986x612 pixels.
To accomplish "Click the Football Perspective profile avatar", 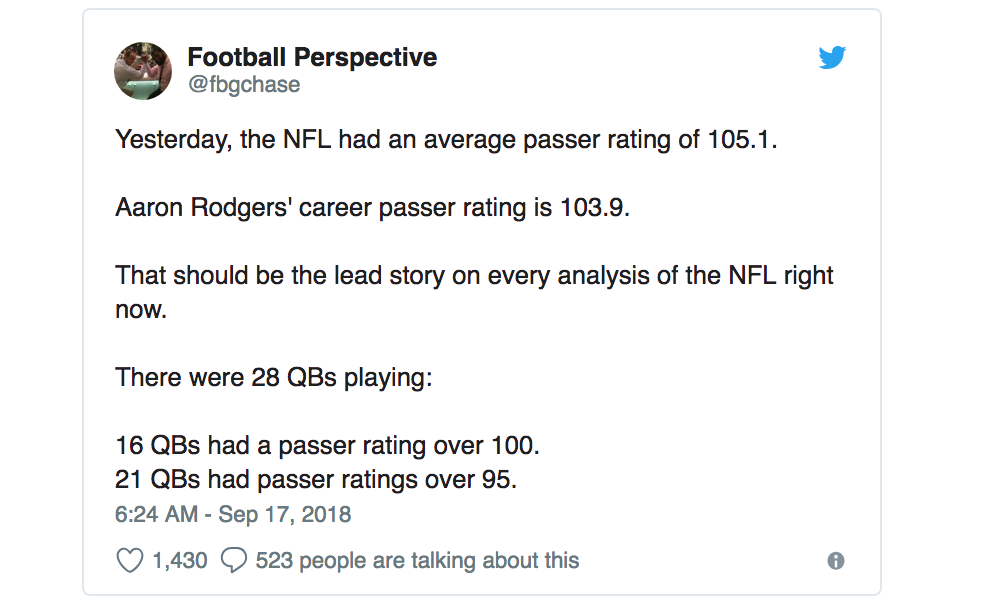I will pyautogui.click(x=144, y=71).
